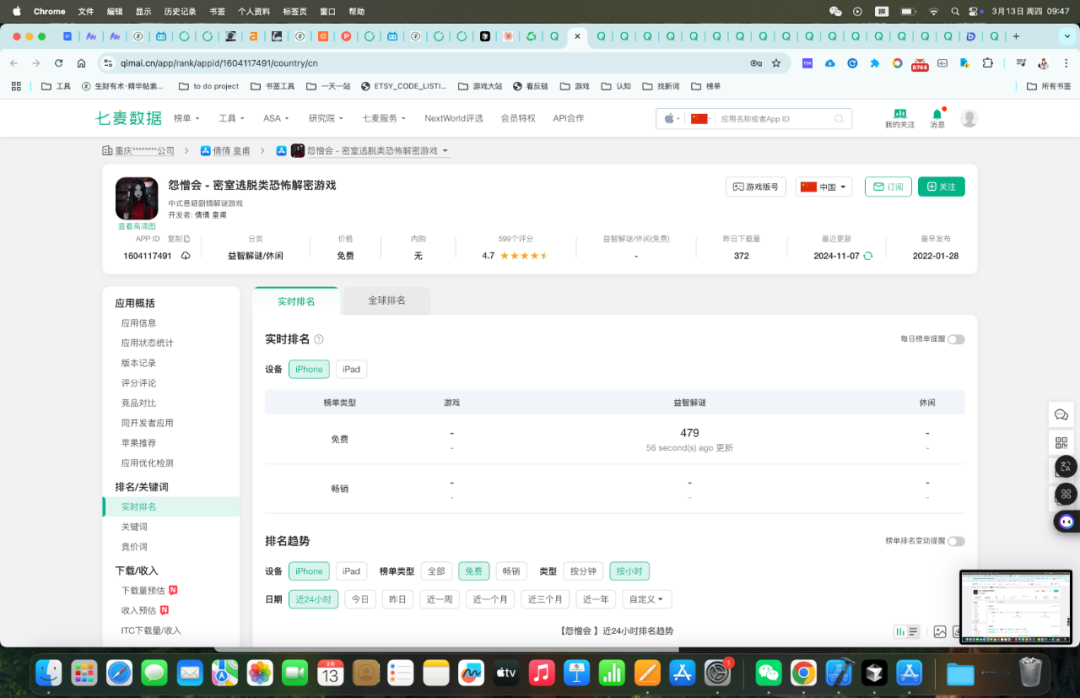Open the floating robot assistant icon
1080x698 pixels.
coord(1066,521)
